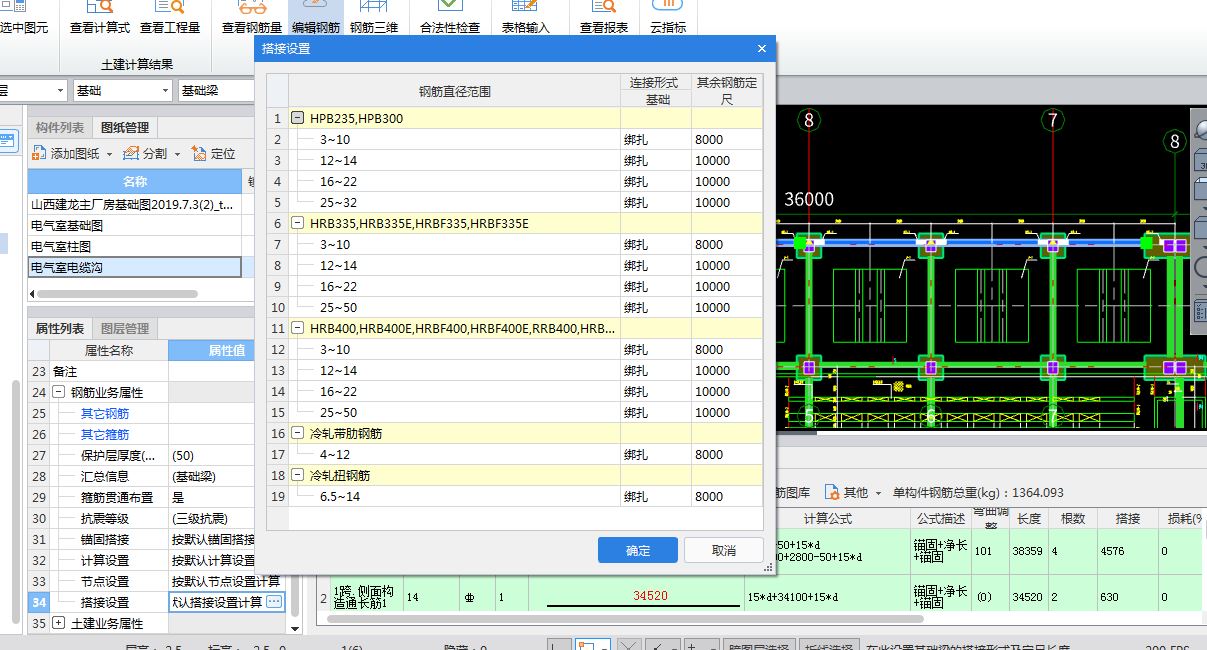Open 分割 dropdown arrow
Screen dimensions: 1207x650
coord(177,154)
